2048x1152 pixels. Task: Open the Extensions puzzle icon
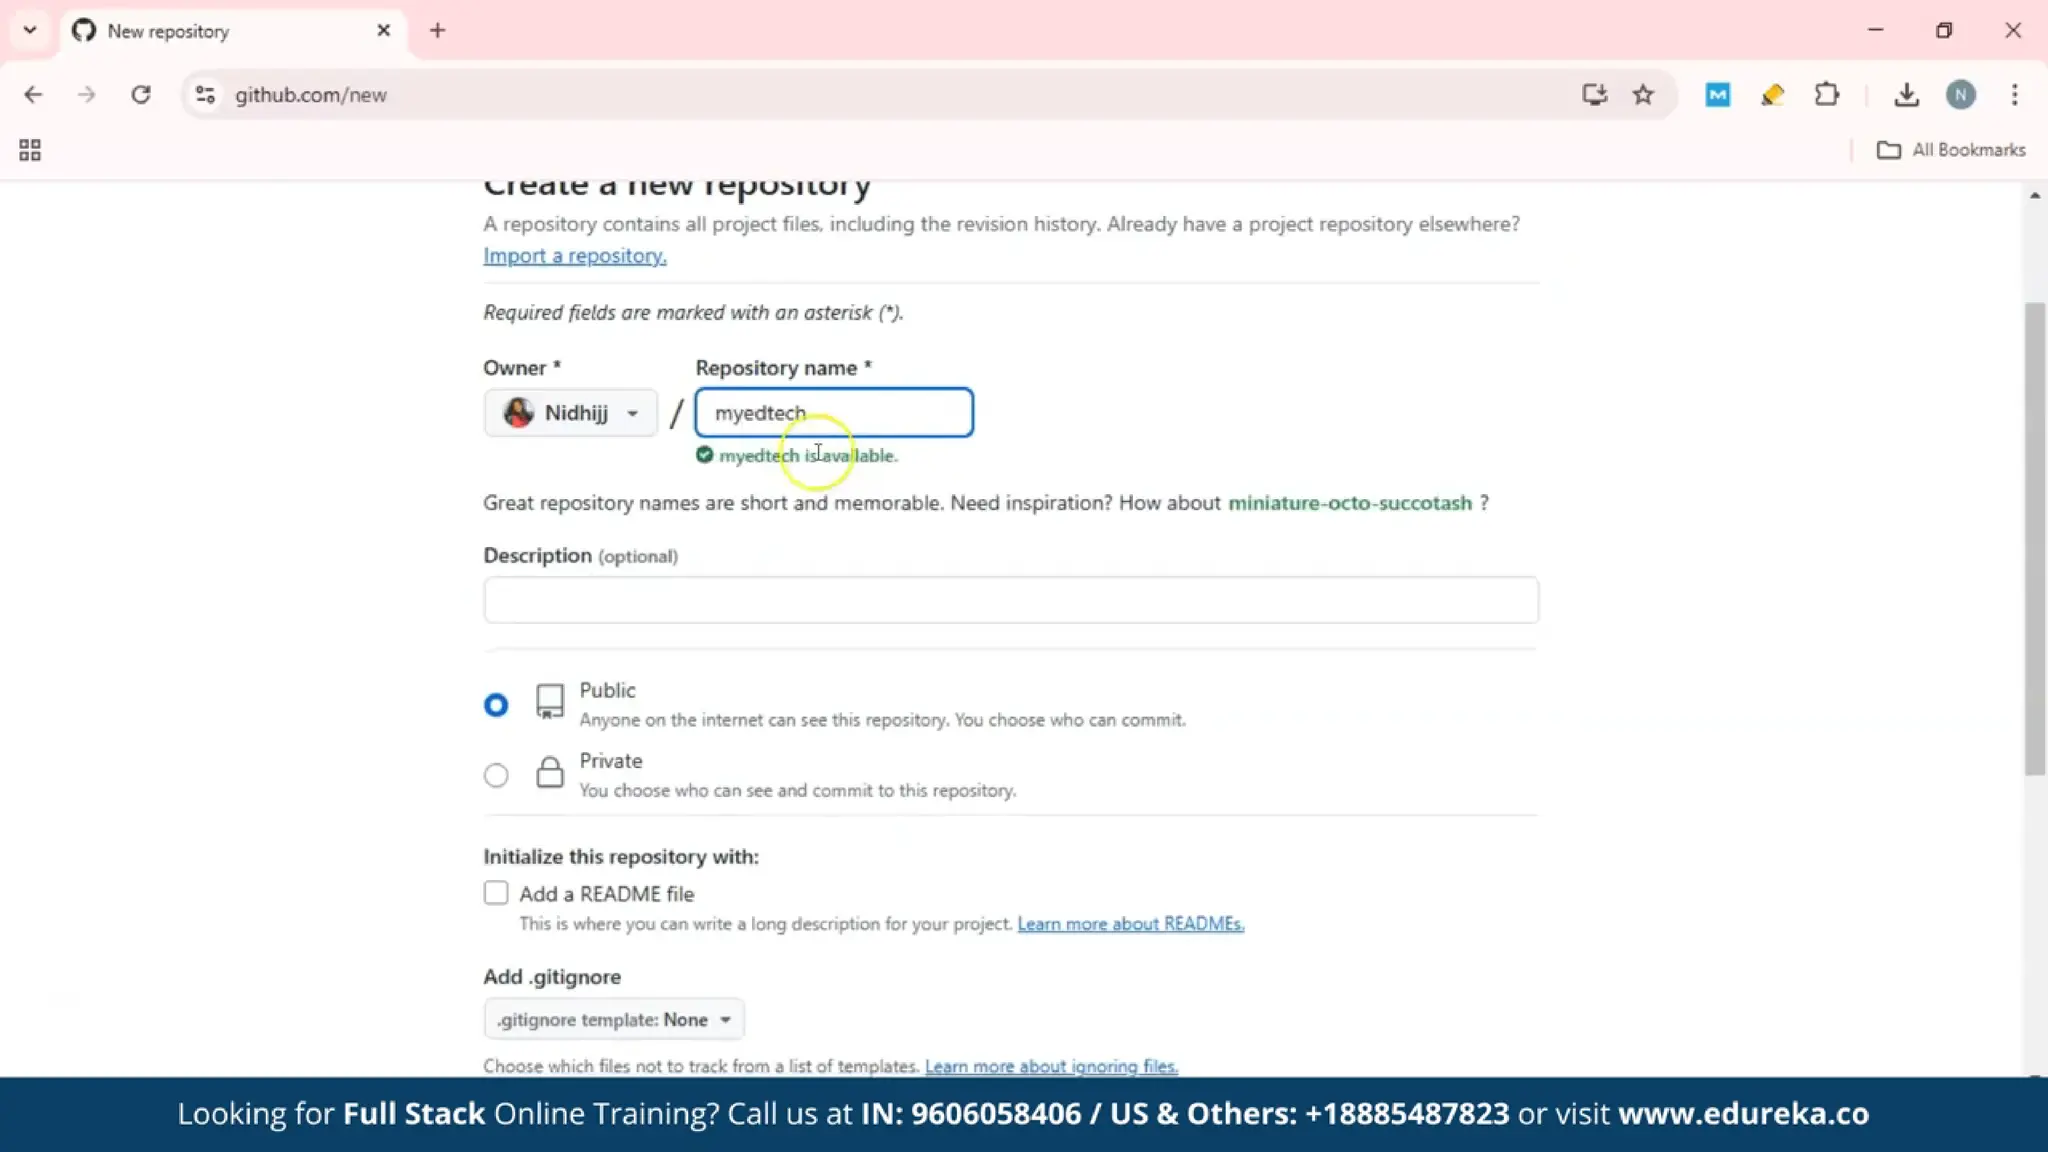1827,95
